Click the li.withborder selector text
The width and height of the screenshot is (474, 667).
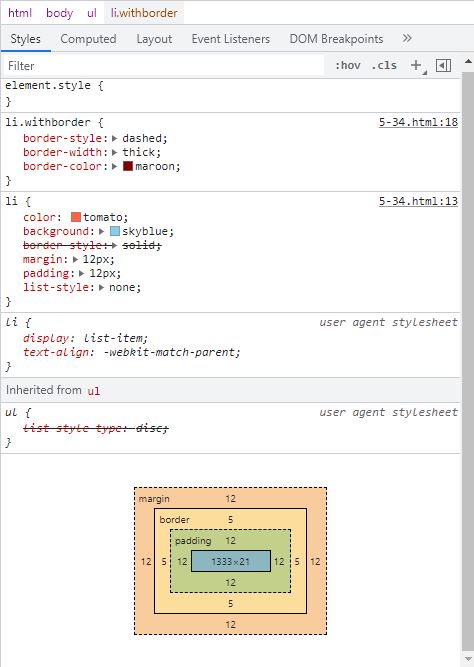[48, 122]
